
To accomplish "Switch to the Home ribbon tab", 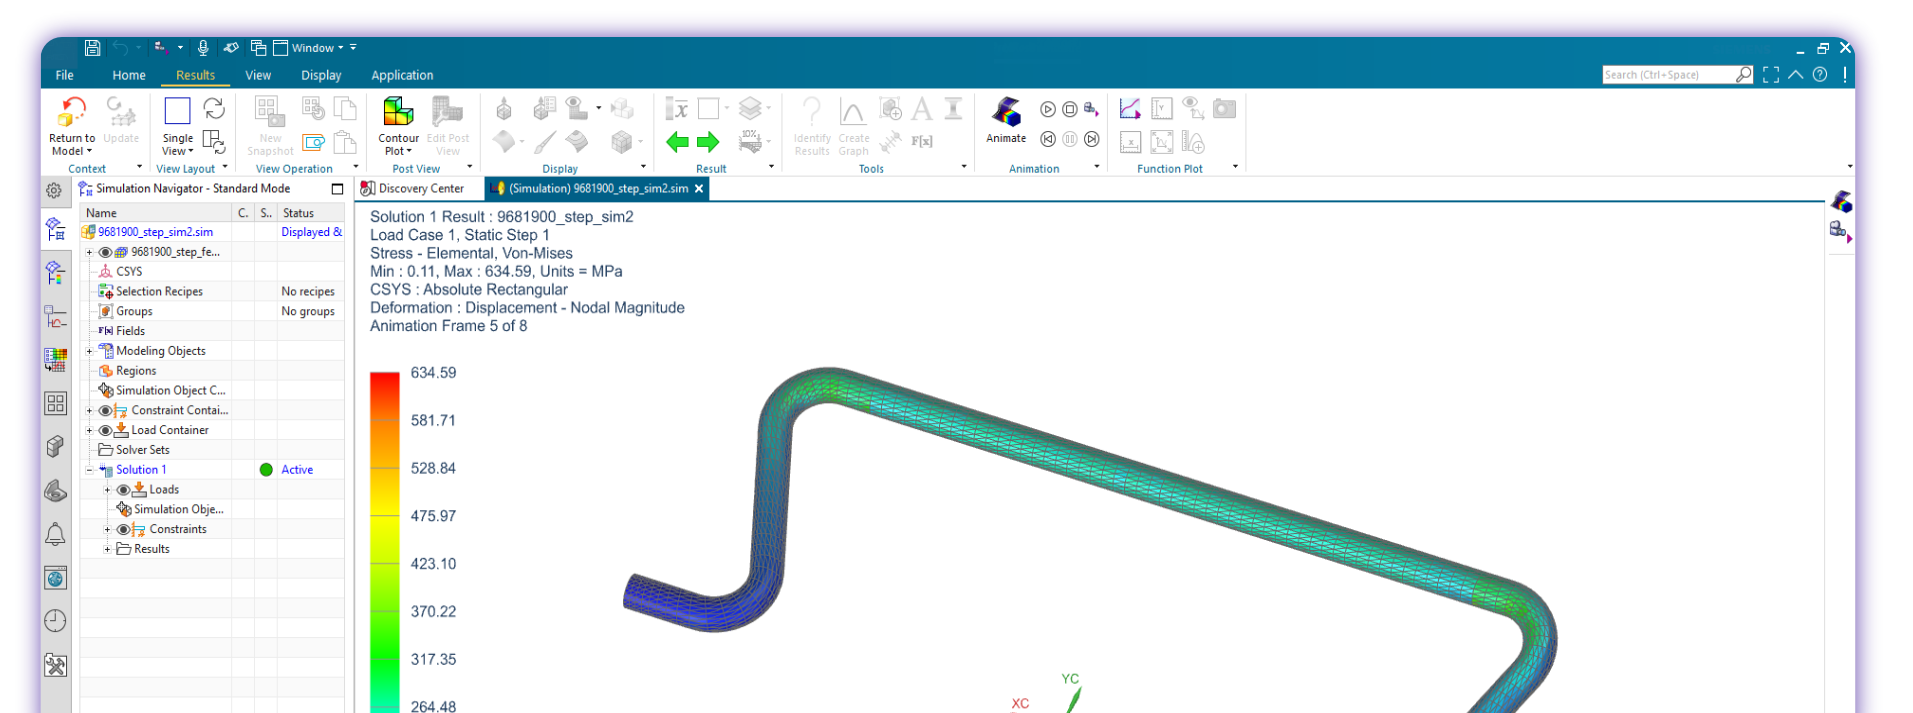I will (128, 75).
